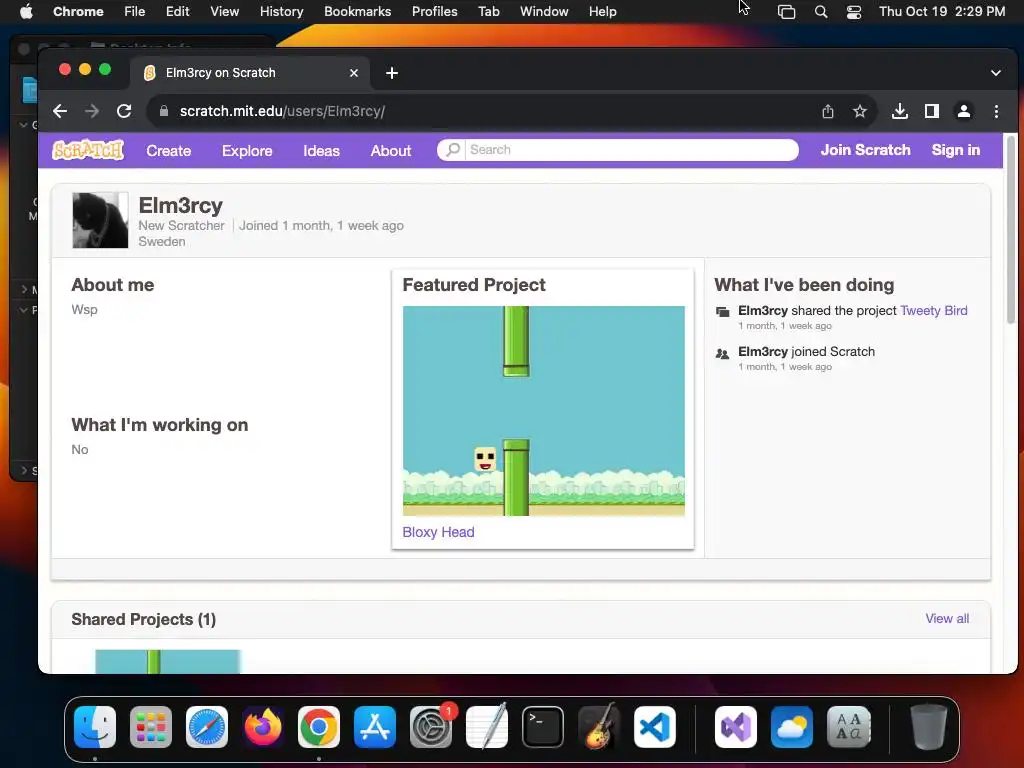Open Weather app from the Dock
The height and width of the screenshot is (768, 1024).
click(x=792, y=727)
